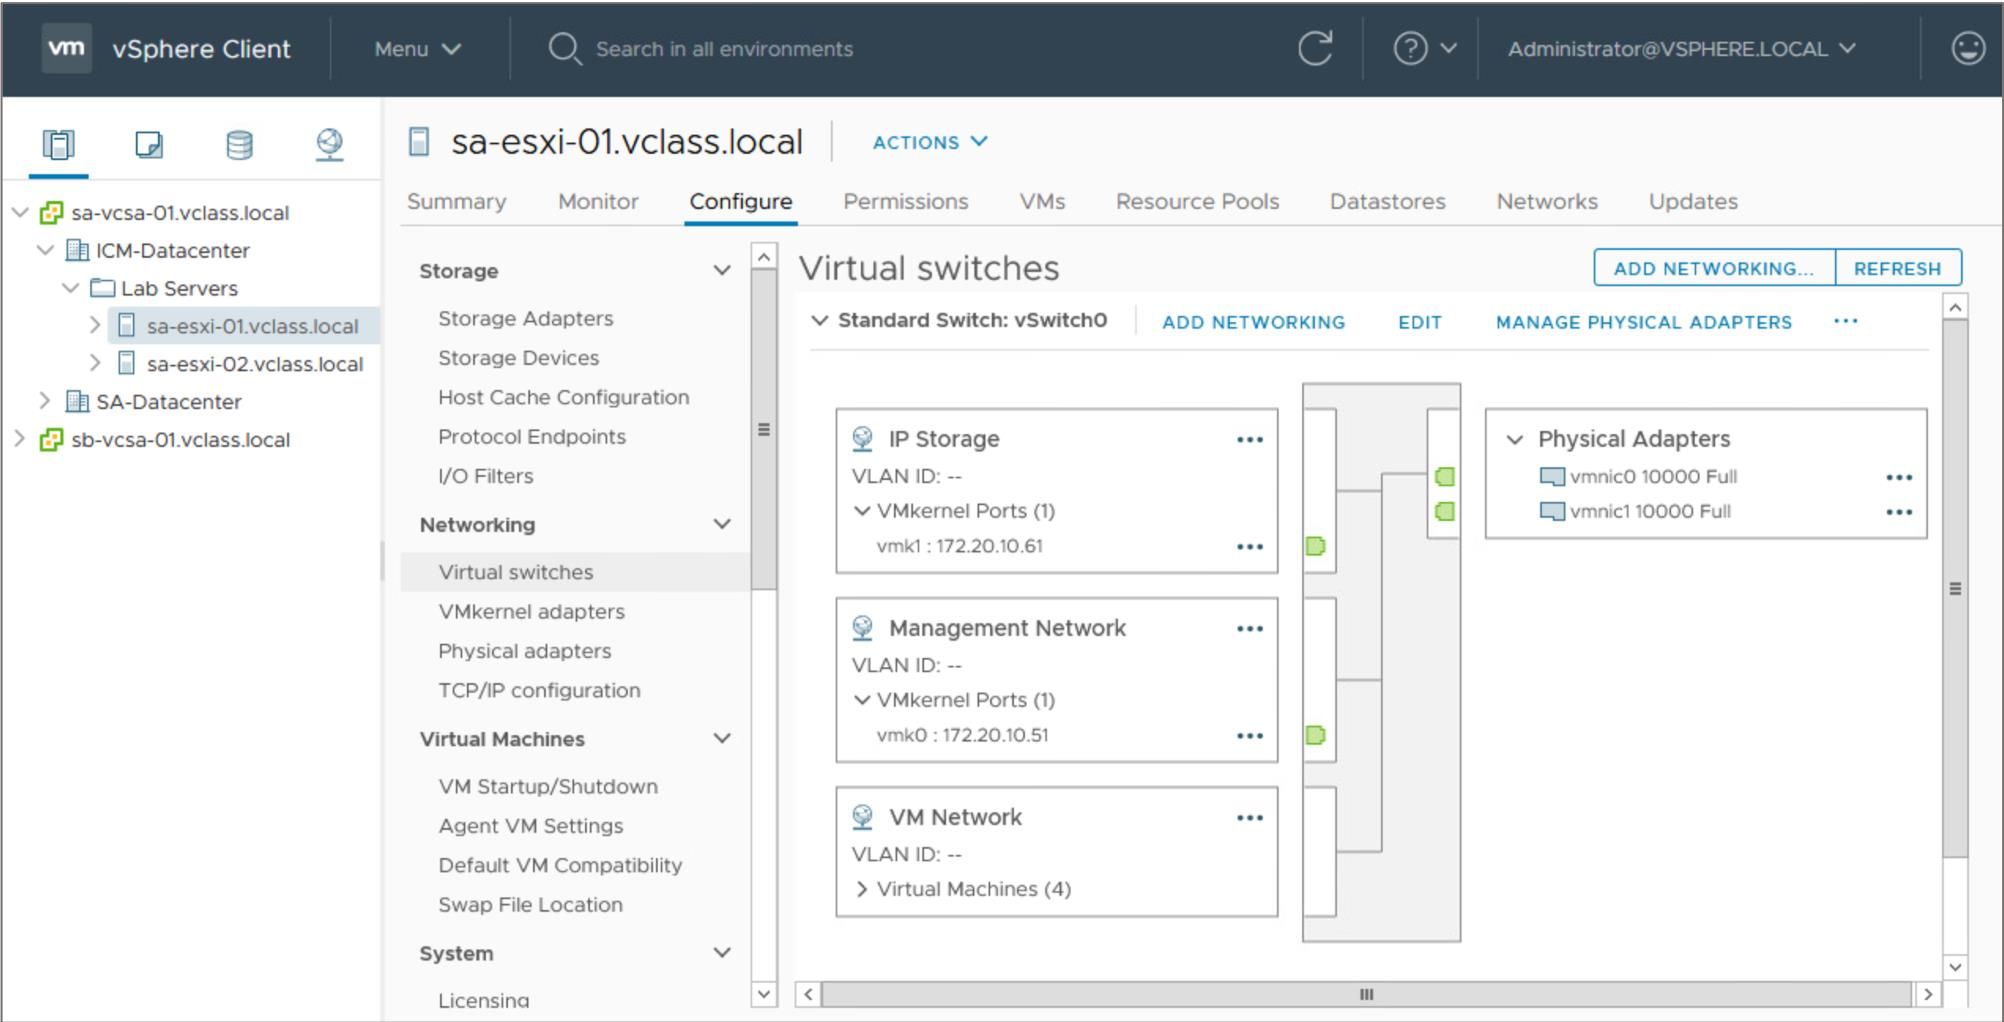
Task: Refresh the vSphere Client via header icon
Action: click(x=1315, y=48)
